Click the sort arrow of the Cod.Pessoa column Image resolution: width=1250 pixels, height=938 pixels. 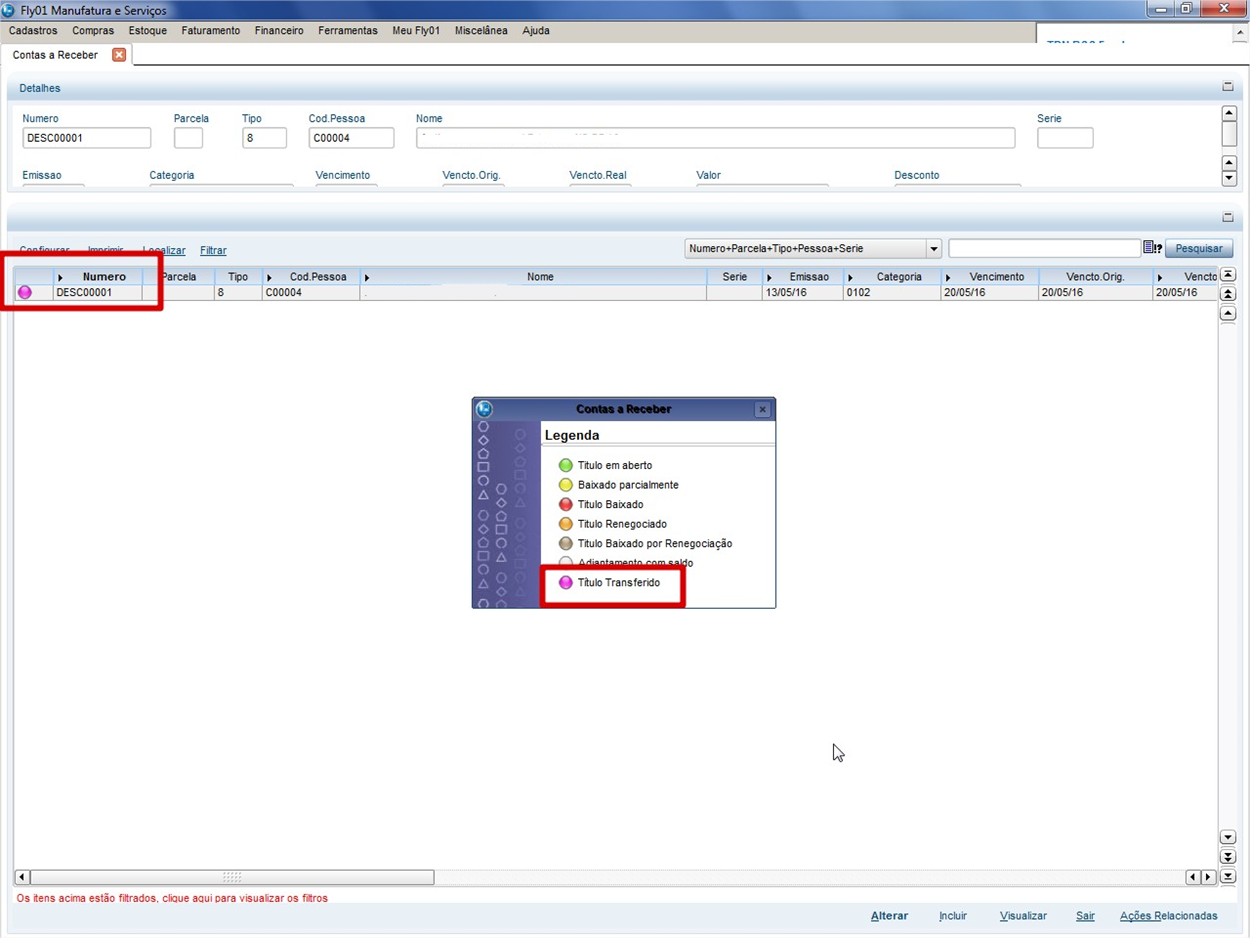tap(270, 277)
